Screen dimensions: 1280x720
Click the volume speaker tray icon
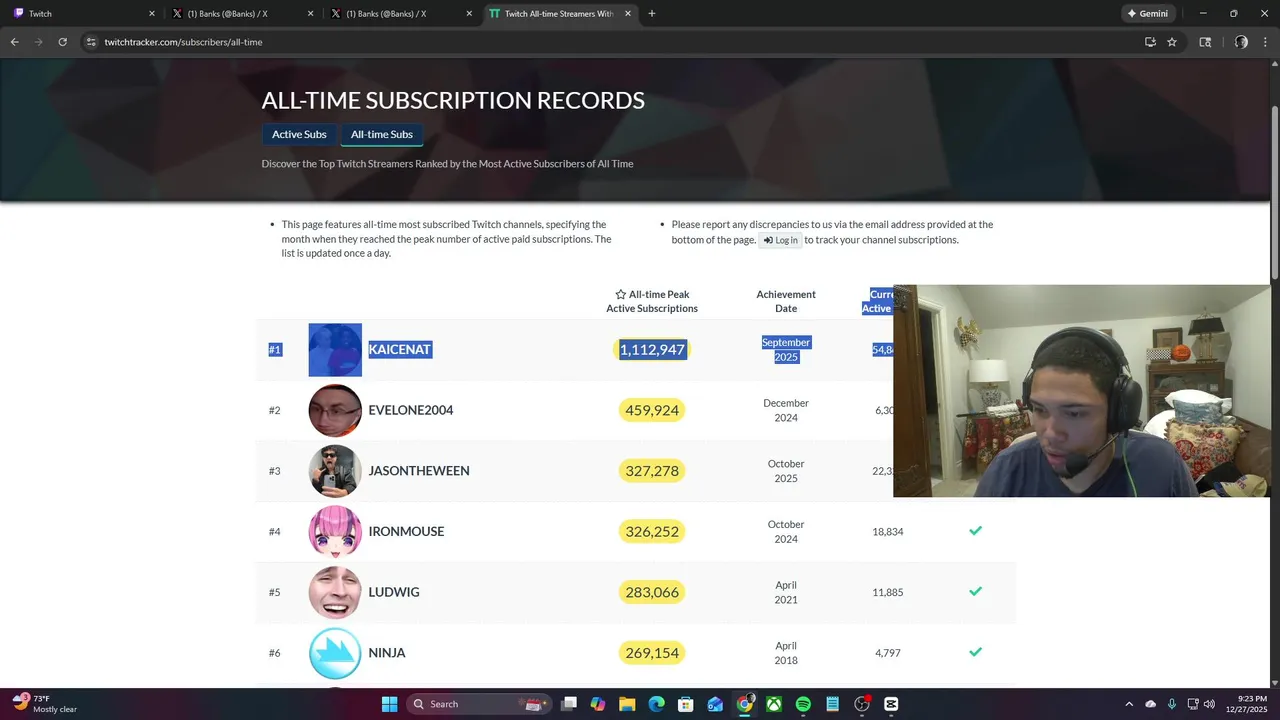coord(1209,704)
